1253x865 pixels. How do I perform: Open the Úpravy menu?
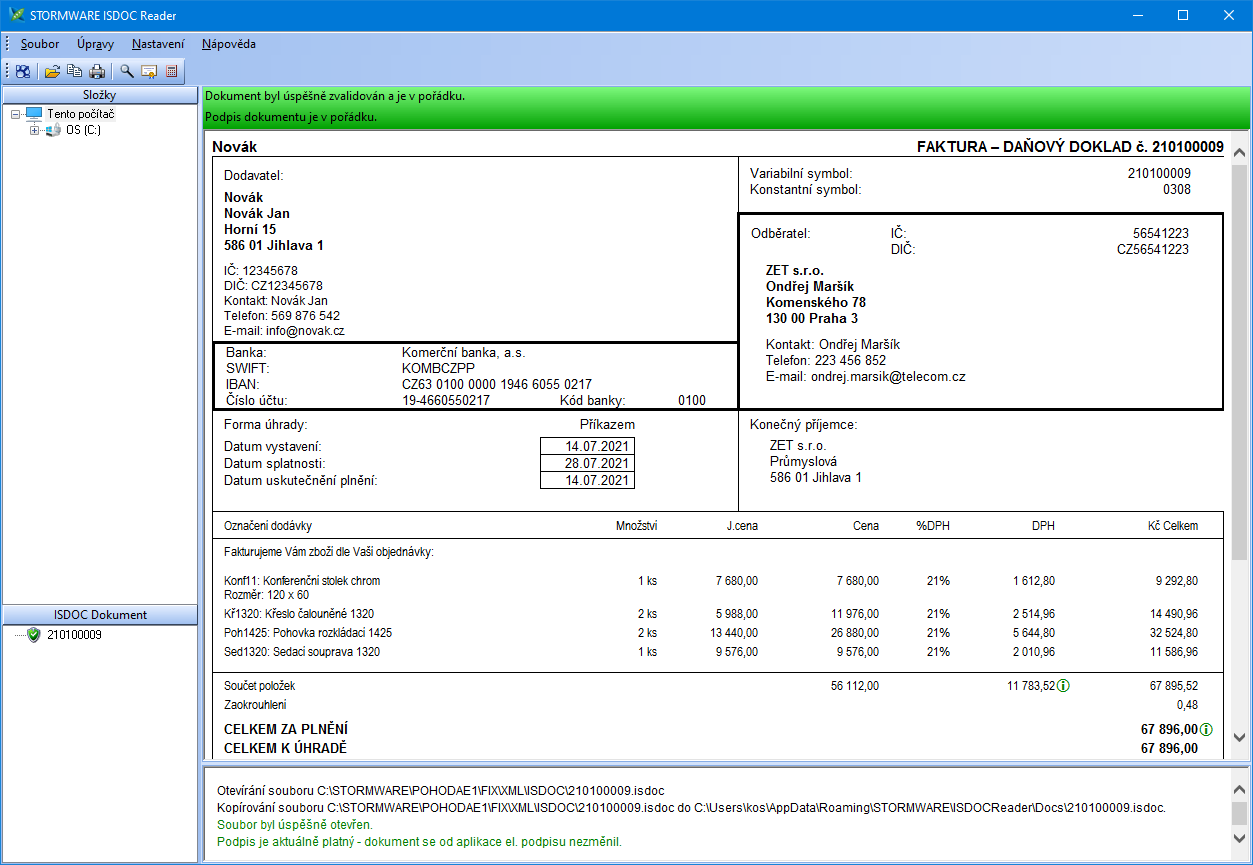pos(95,44)
